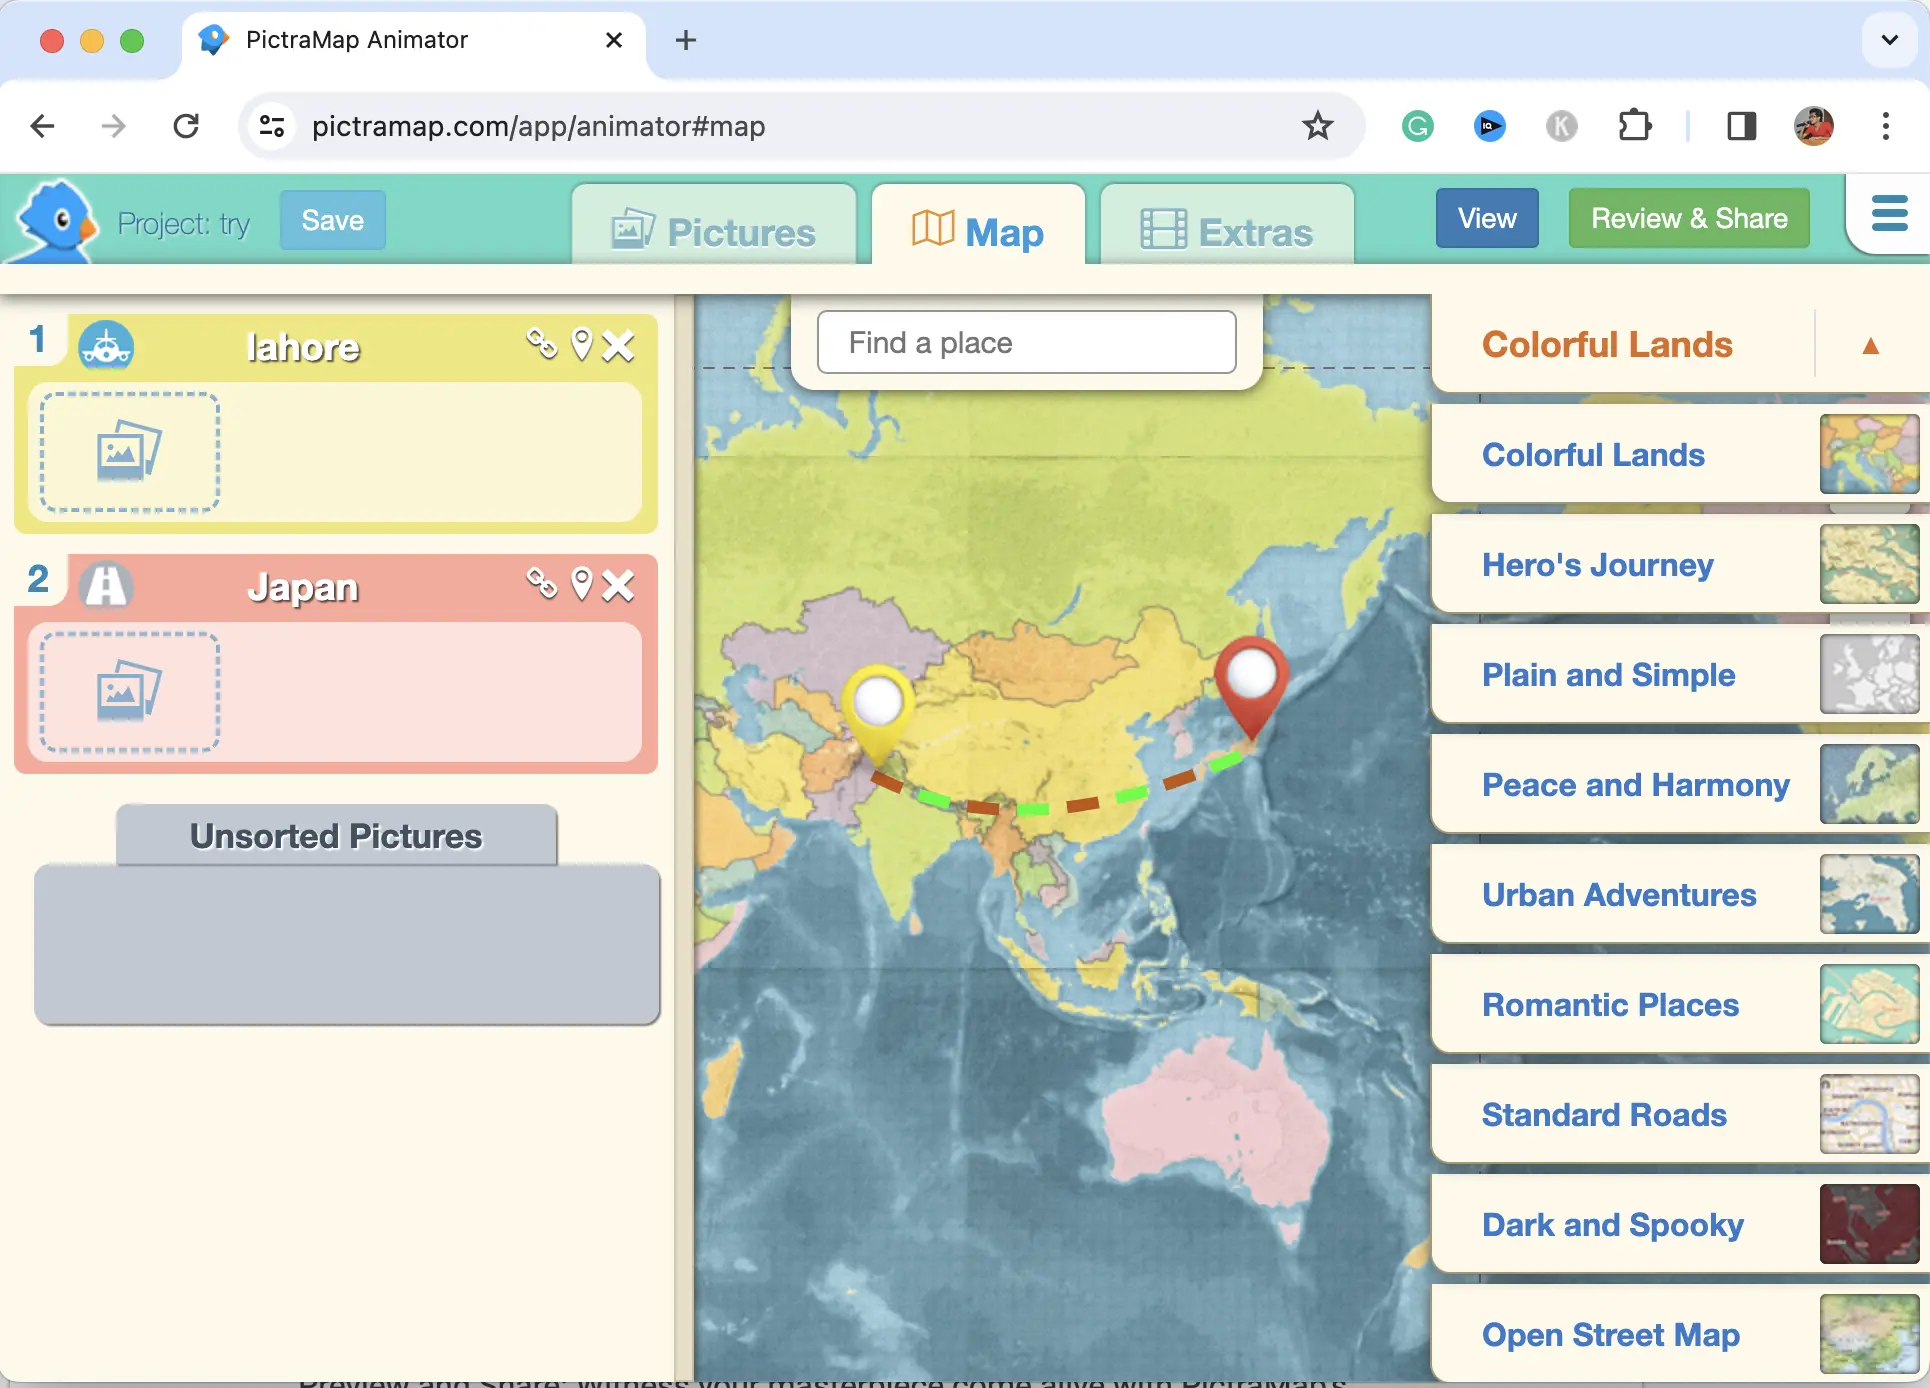
Task: Click in the Find a place field
Action: (1027, 342)
